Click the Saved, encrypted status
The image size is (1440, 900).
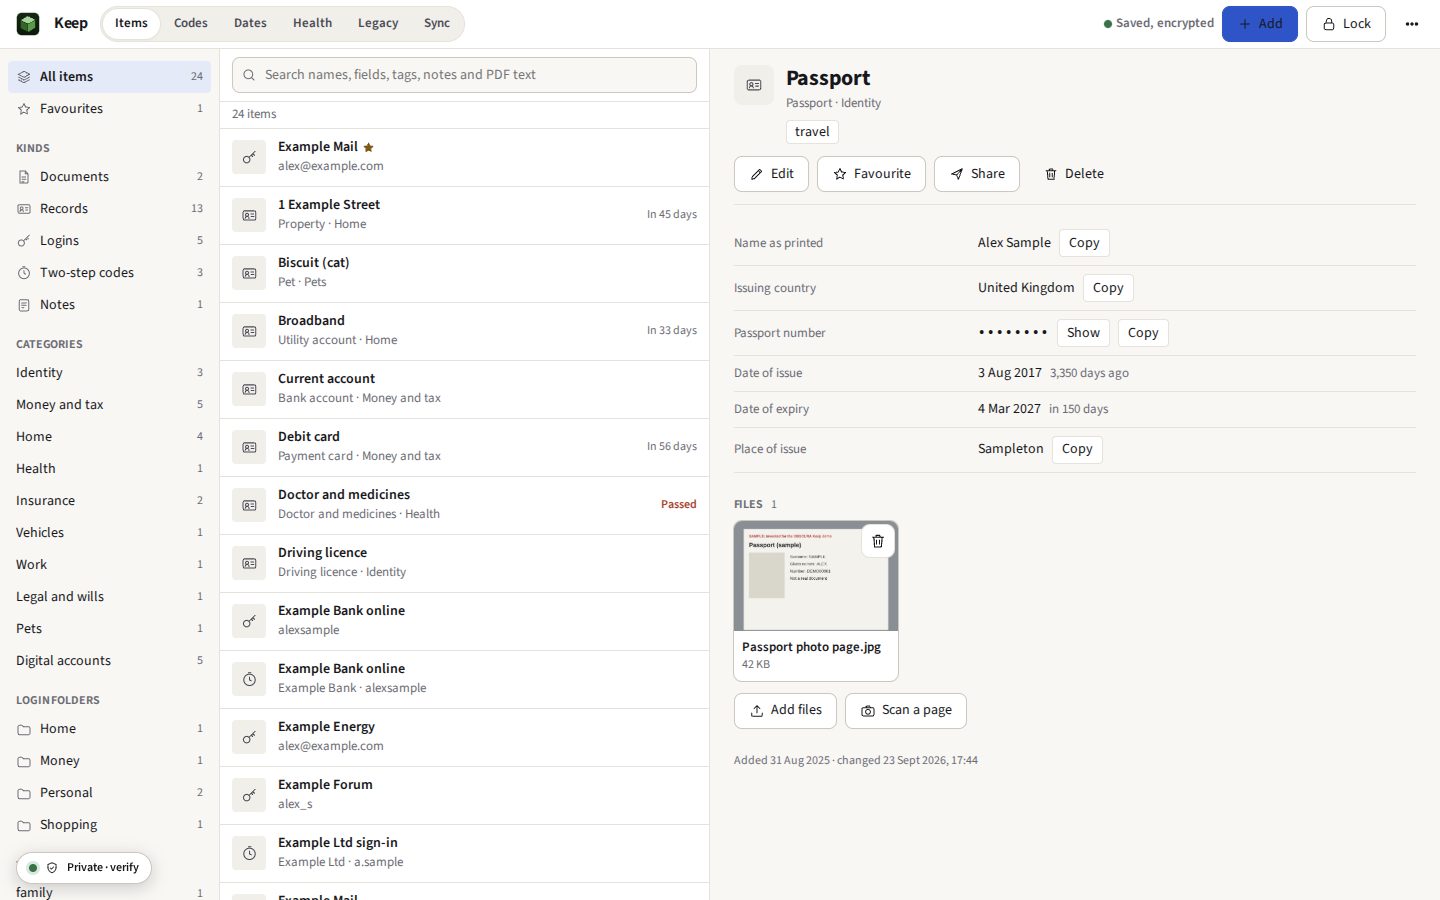click(x=1159, y=23)
